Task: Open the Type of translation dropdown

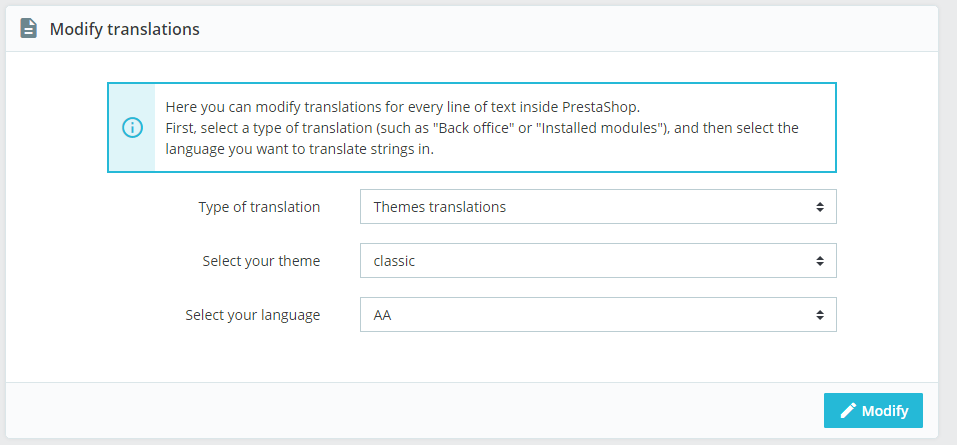Action: (x=597, y=207)
